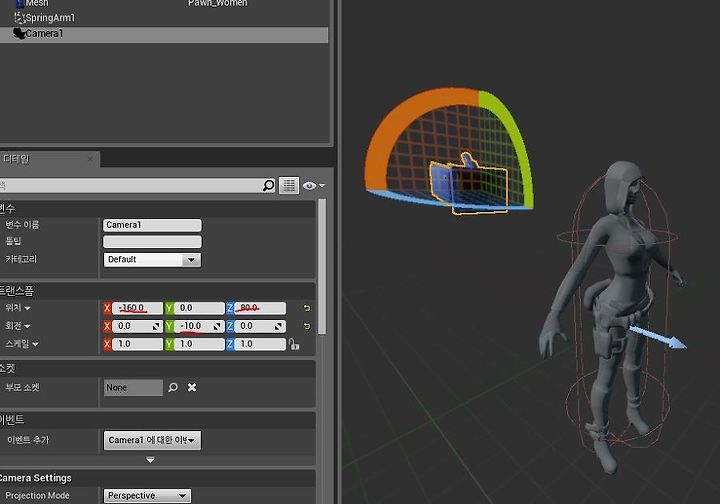Edit location Y value 0.0
Viewport: 720px width, 504px height.
tap(199, 308)
